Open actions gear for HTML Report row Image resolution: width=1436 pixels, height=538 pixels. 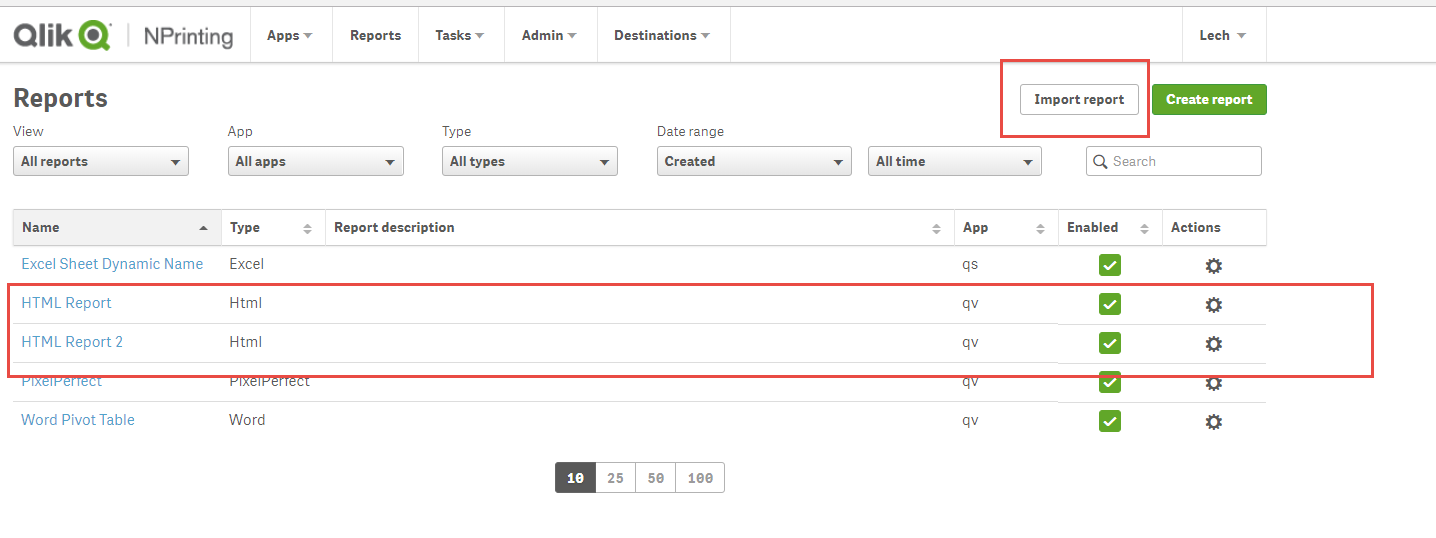coord(1213,305)
